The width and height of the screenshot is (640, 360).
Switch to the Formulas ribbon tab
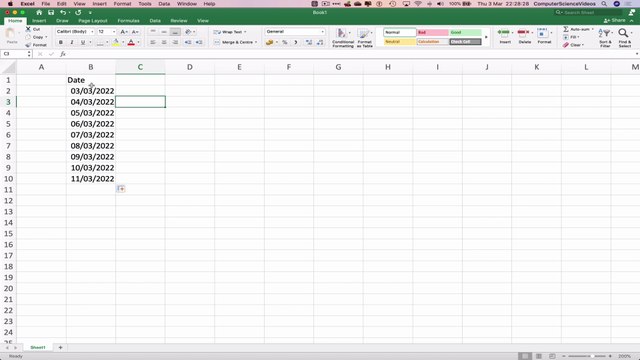coord(128,21)
